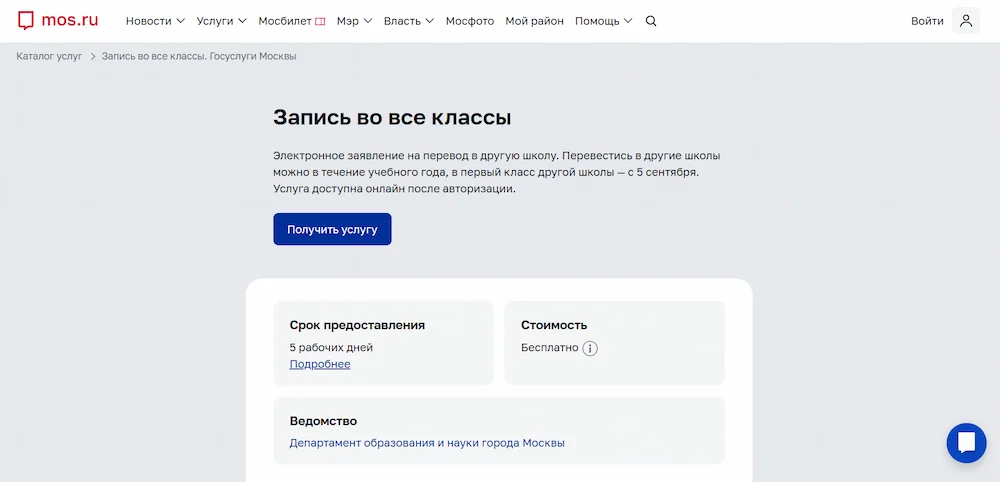Click breadcrumb Запись во все классы. Госуслуги Москвы
Image resolution: width=1000 pixels, height=482 pixels.
[199, 56]
